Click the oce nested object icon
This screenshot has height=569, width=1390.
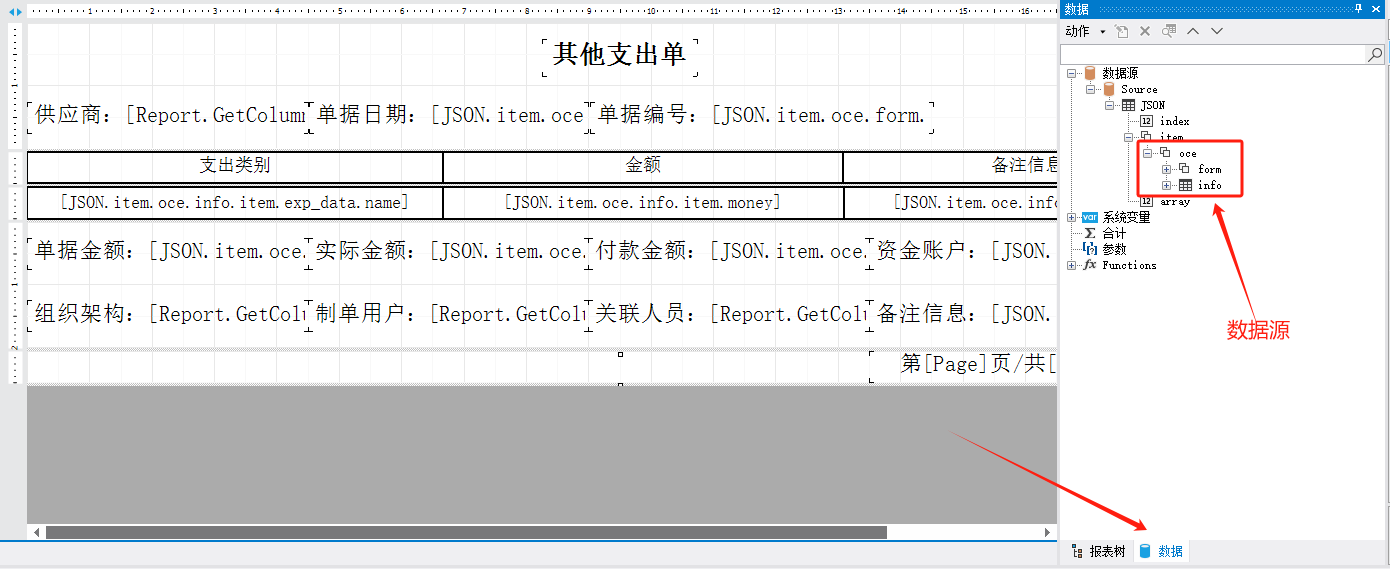[x=1165, y=153]
